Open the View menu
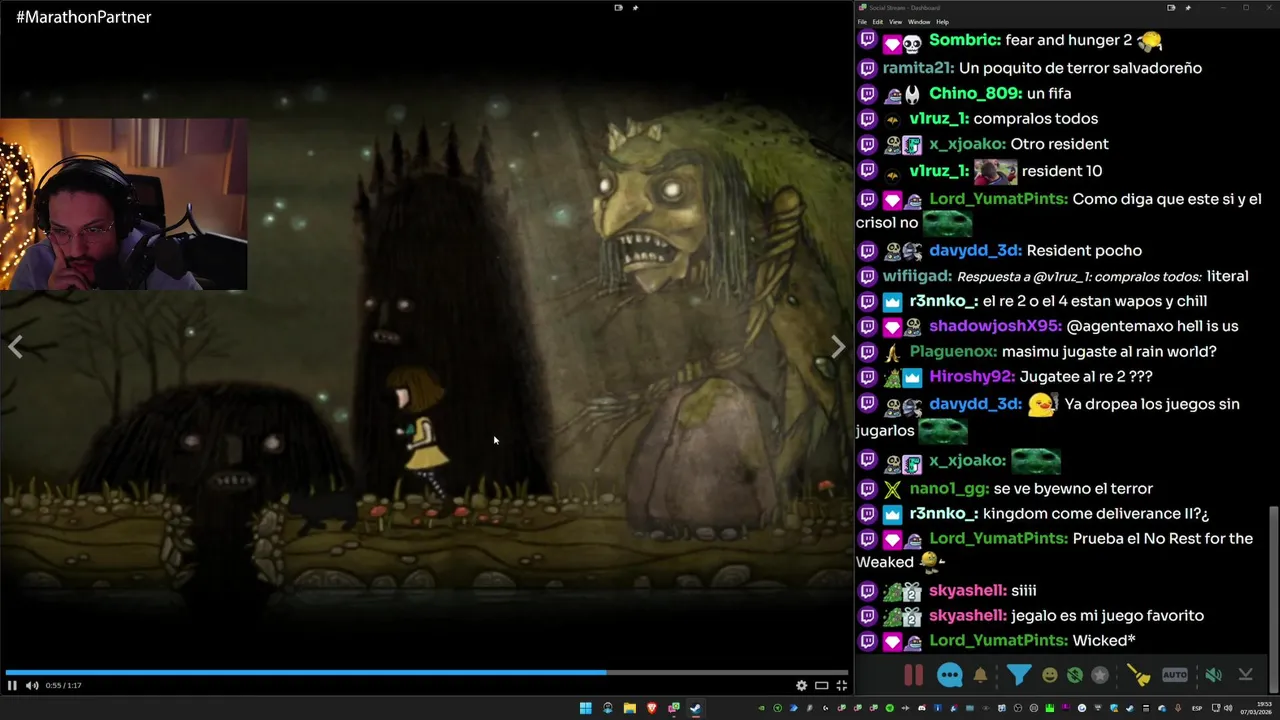The width and height of the screenshot is (1280, 720). [895, 21]
